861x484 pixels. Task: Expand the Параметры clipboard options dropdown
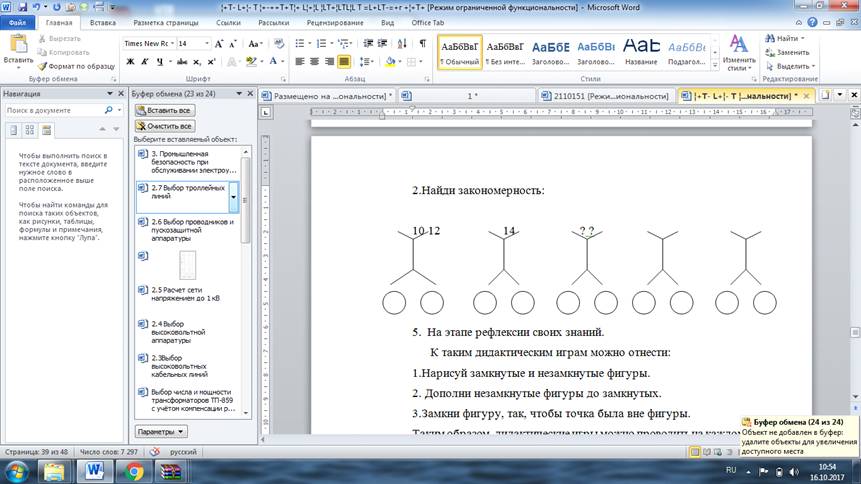tap(160, 432)
